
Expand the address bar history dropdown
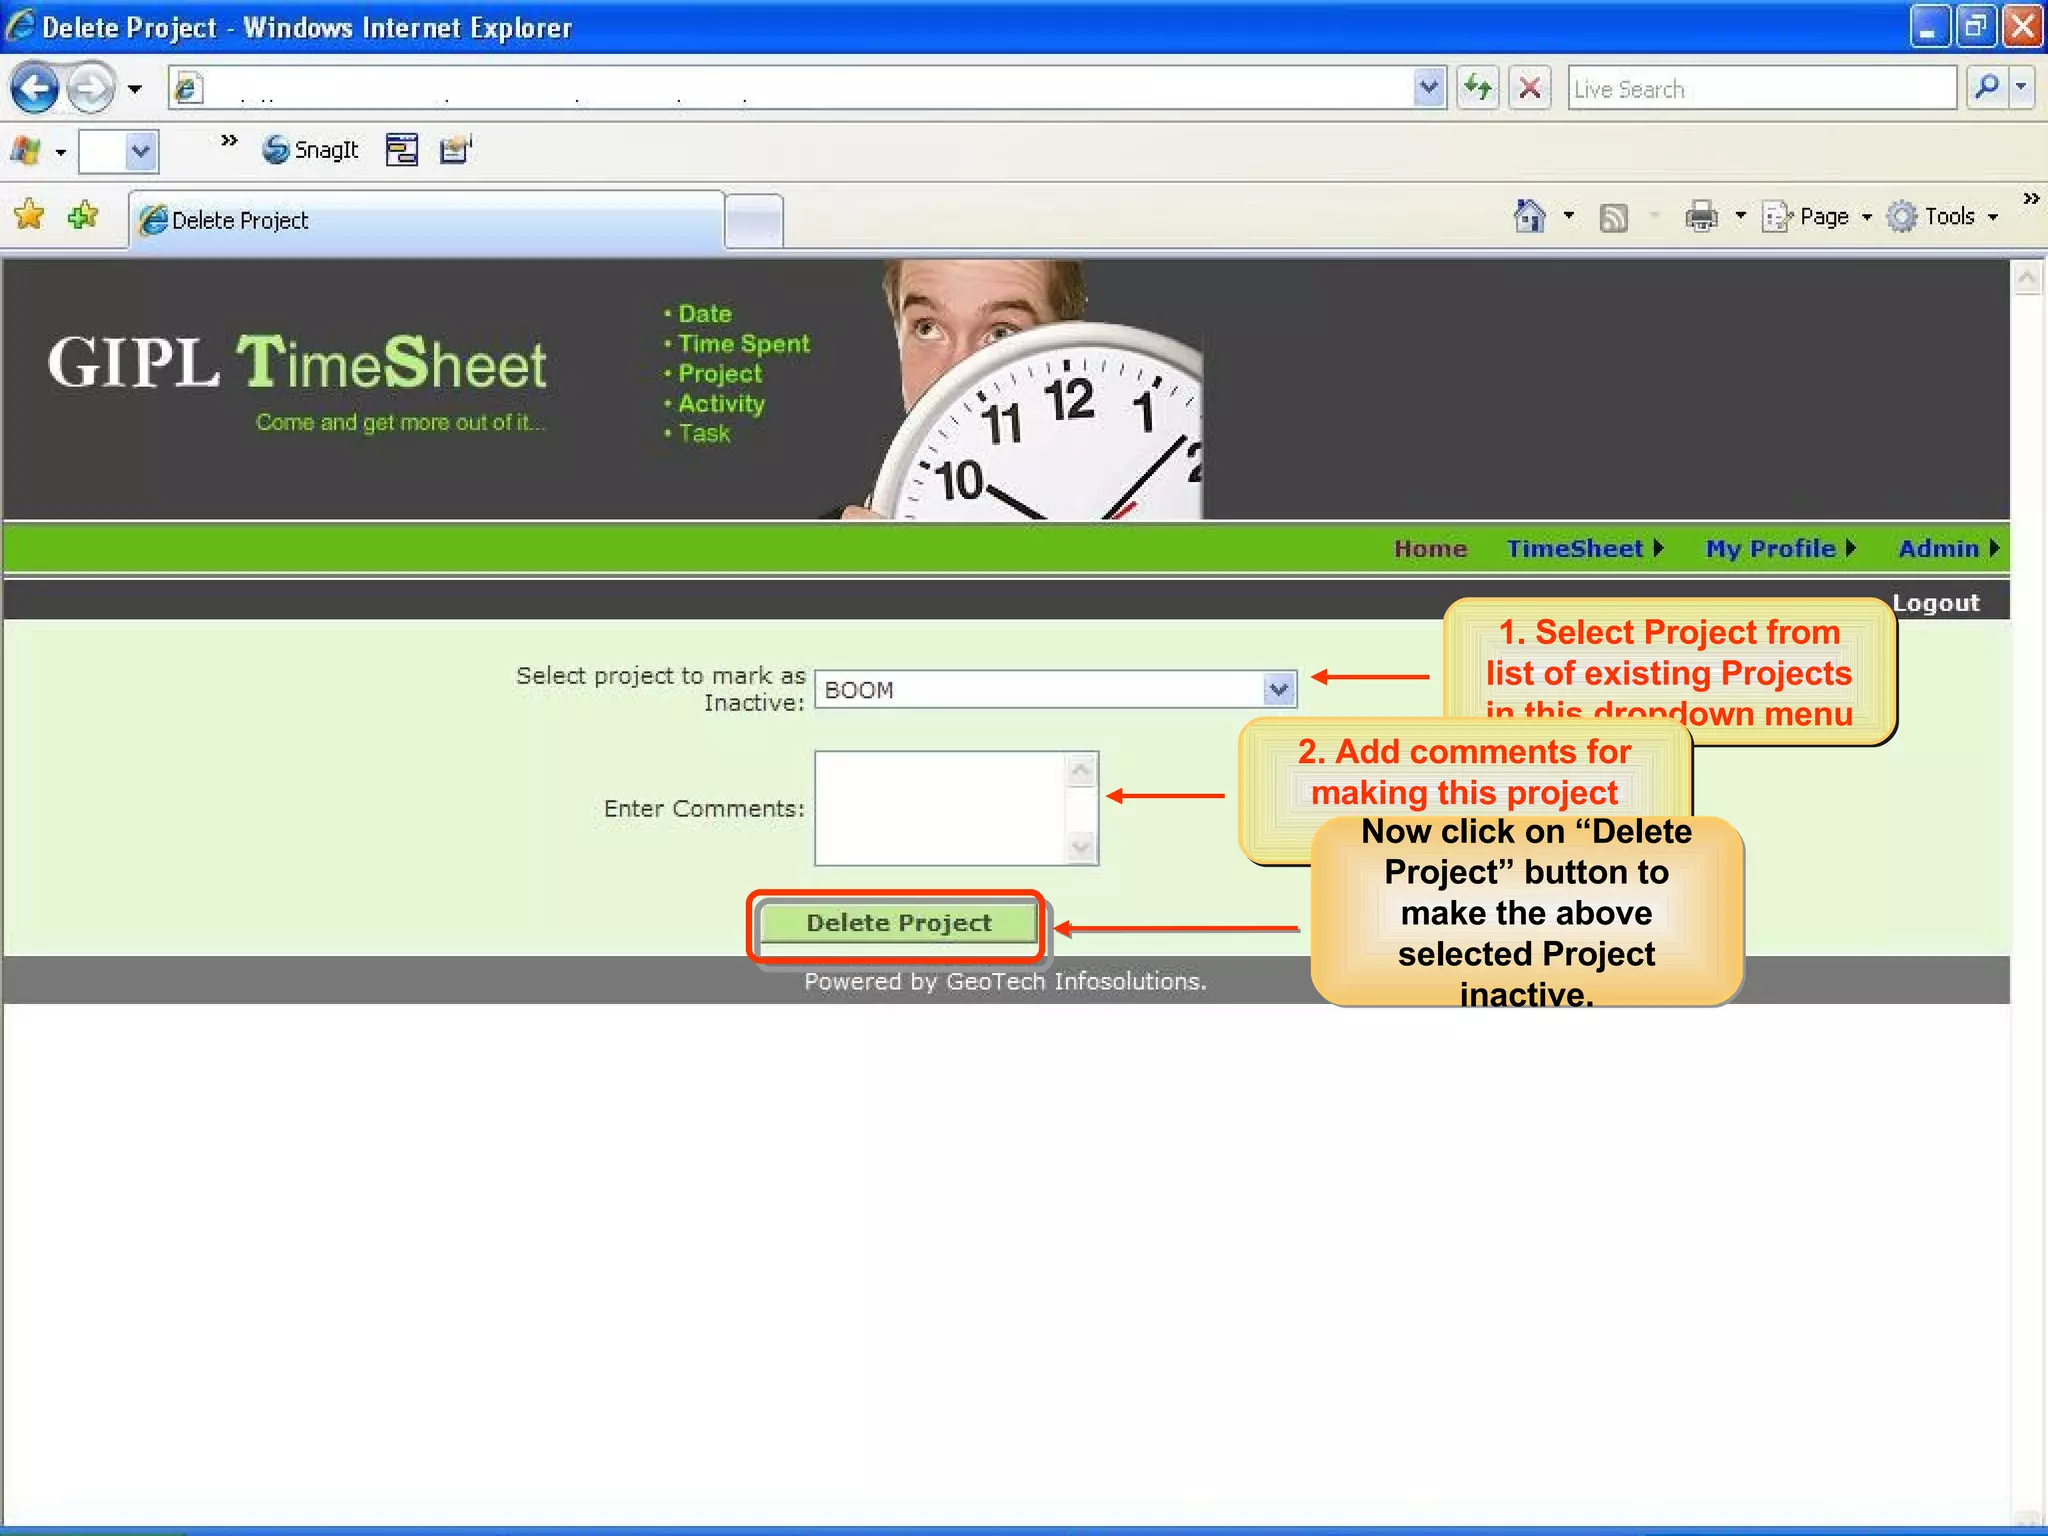click(x=1429, y=89)
